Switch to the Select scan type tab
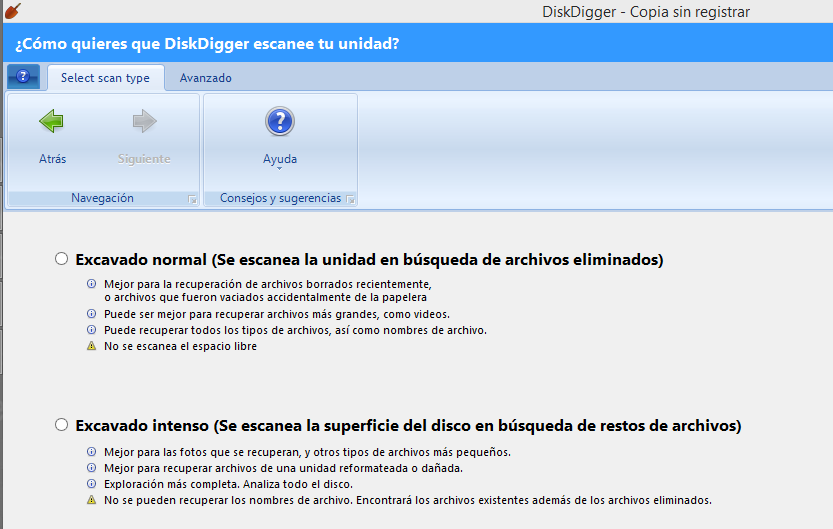Viewport: 833px width, 529px height. point(105,78)
